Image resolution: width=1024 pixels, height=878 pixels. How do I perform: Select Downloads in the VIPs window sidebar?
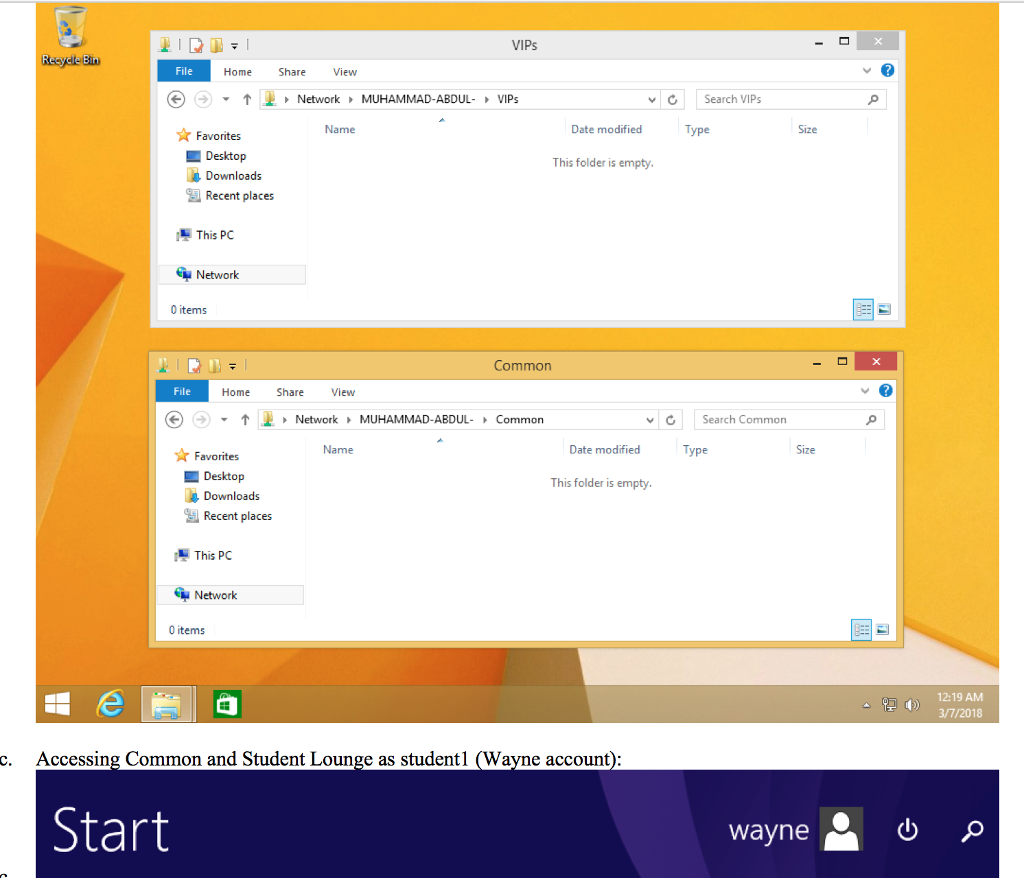tap(232, 175)
